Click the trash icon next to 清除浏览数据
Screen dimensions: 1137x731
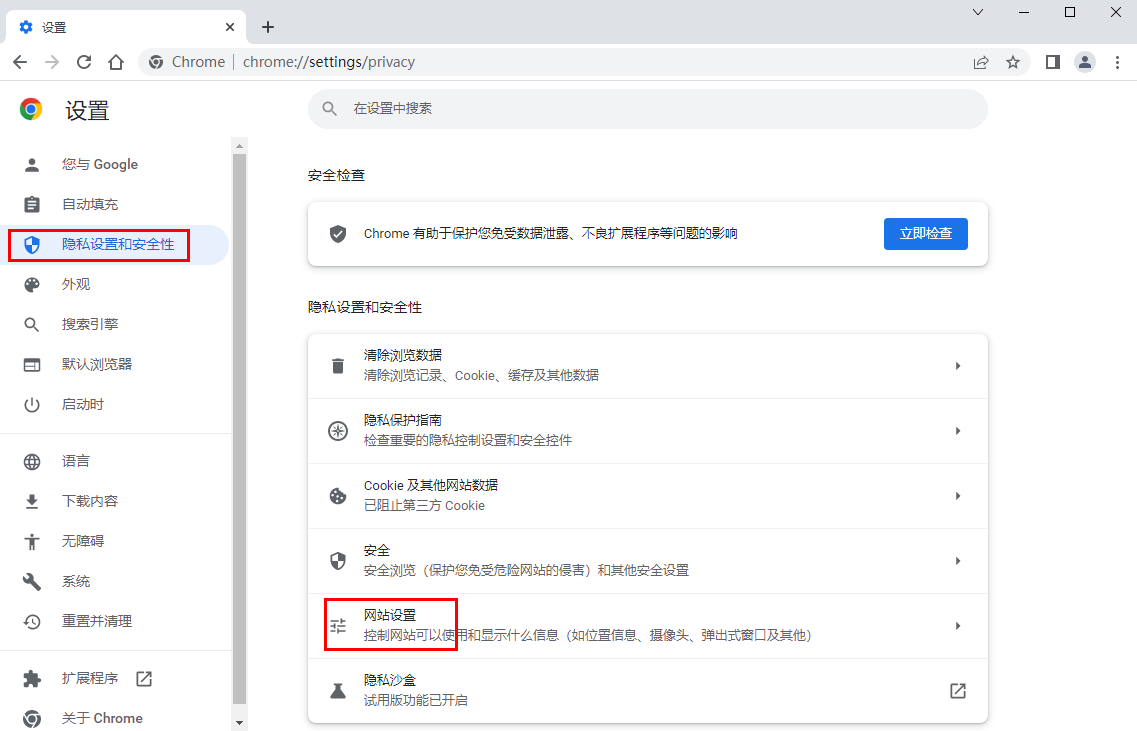coord(337,365)
